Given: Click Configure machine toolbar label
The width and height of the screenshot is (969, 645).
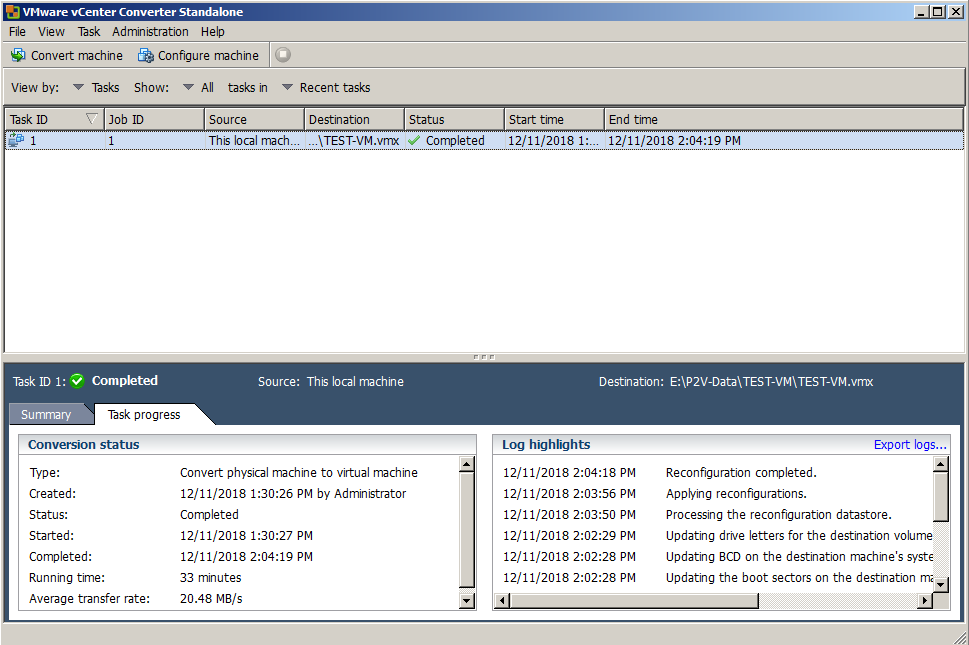Looking at the screenshot, I should click(208, 56).
